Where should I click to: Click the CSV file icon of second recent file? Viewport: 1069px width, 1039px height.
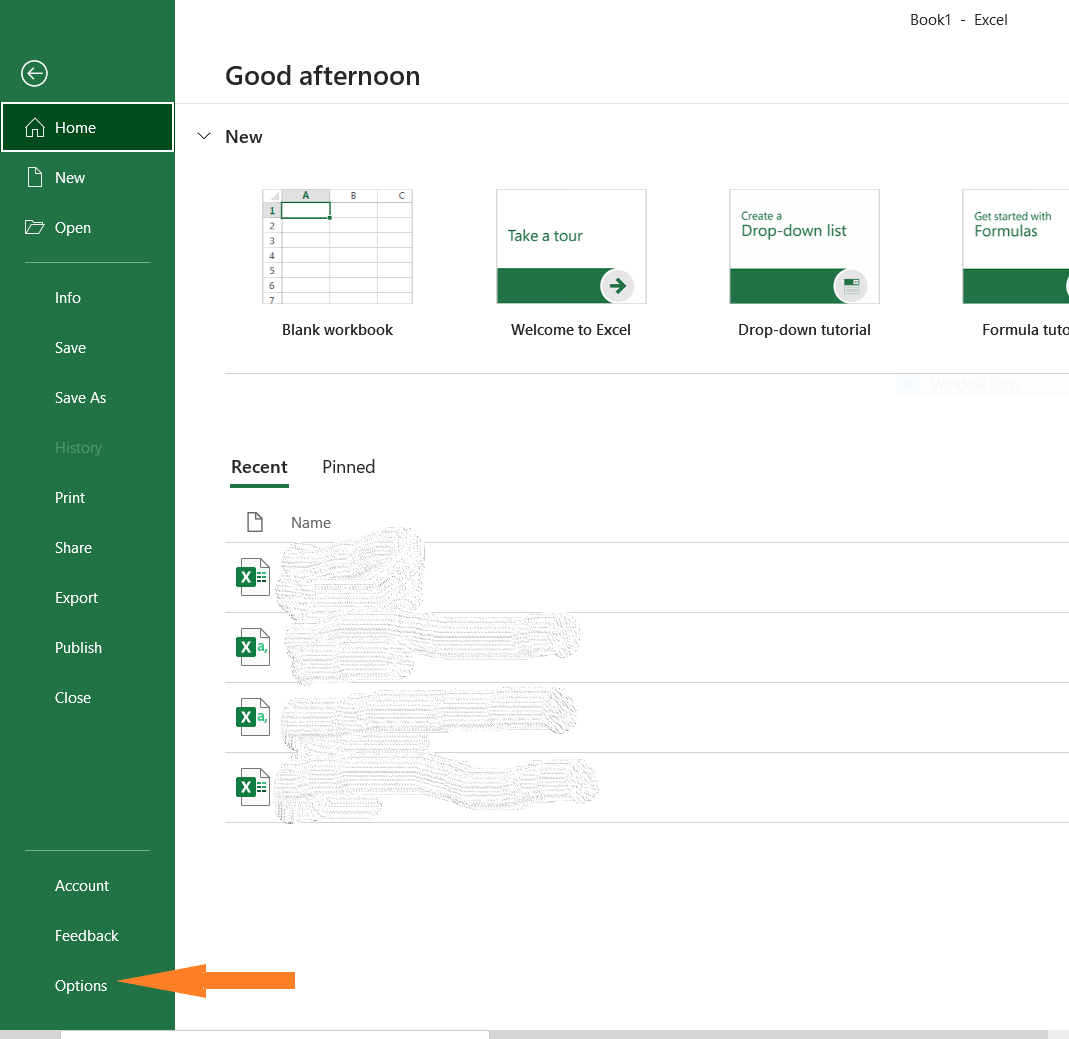coord(253,647)
